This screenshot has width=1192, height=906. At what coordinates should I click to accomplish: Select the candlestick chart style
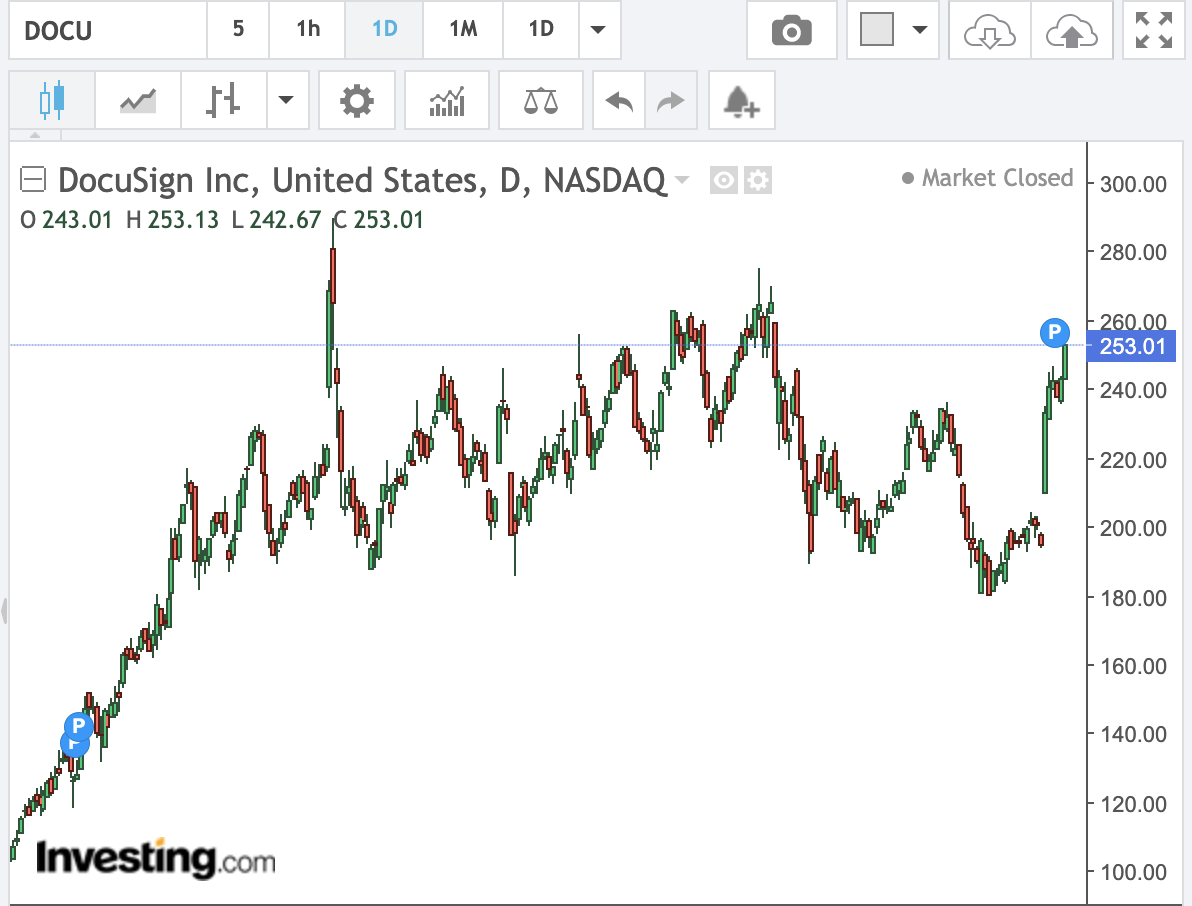pyautogui.click(x=52, y=100)
